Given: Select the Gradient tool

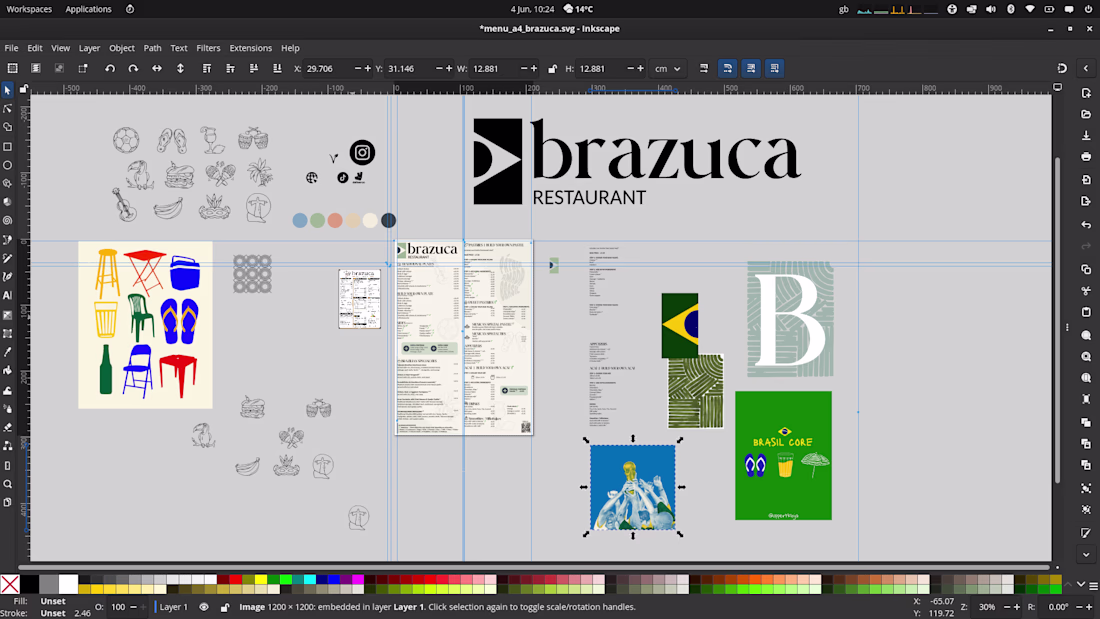Looking at the screenshot, I should [8, 315].
